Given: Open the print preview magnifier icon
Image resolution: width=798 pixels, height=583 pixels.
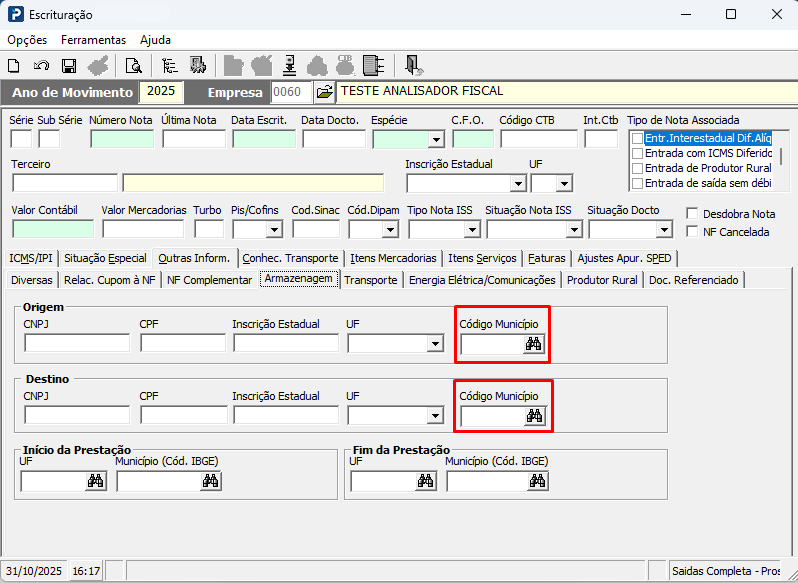Looking at the screenshot, I should click(x=133, y=66).
